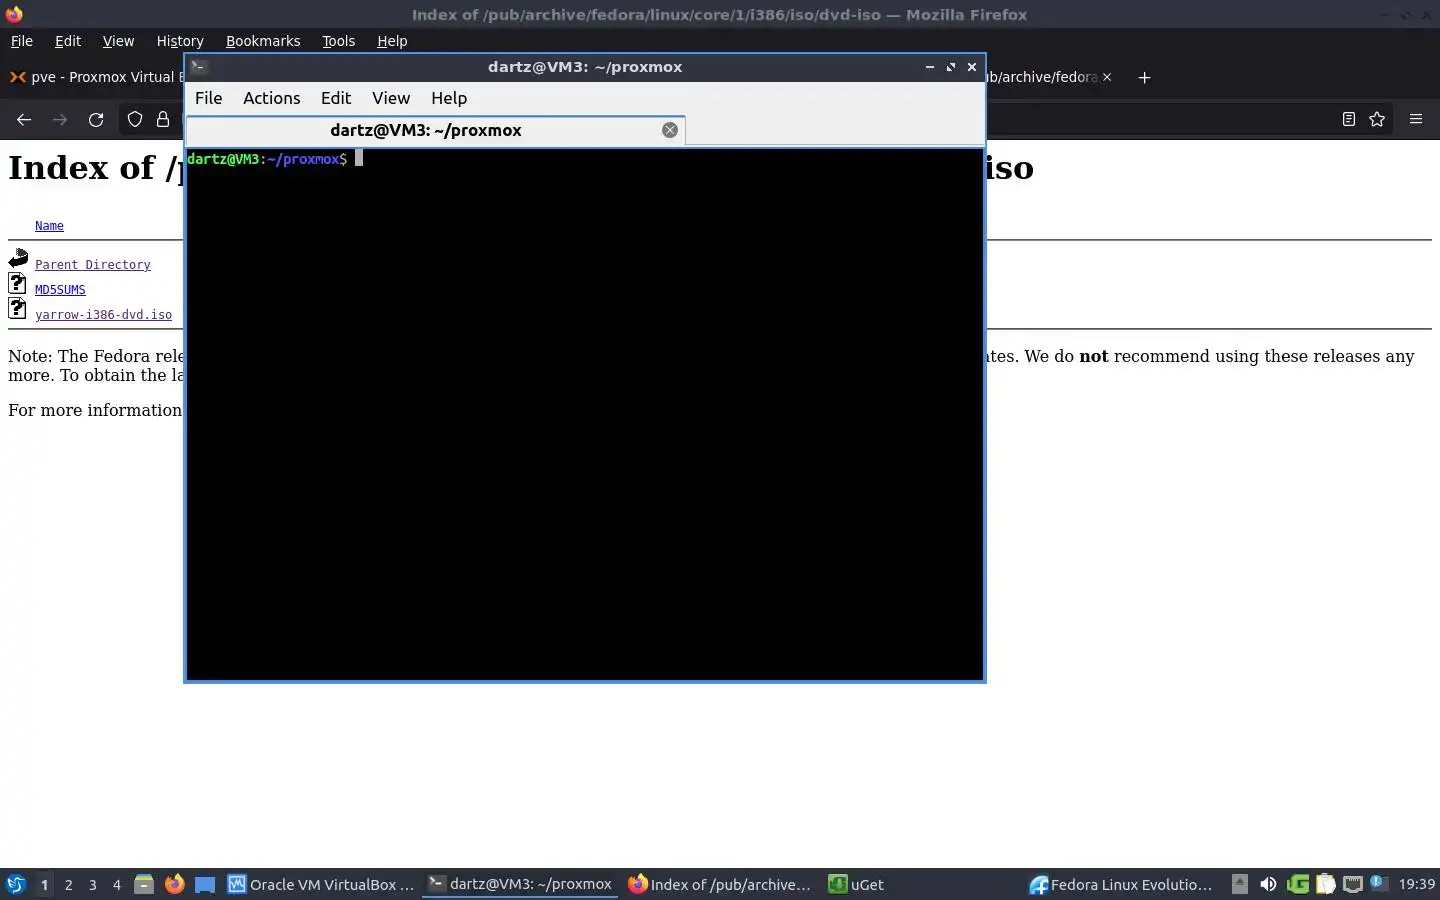Go back in Firefox
The height and width of the screenshot is (900, 1440).
[x=24, y=119]
